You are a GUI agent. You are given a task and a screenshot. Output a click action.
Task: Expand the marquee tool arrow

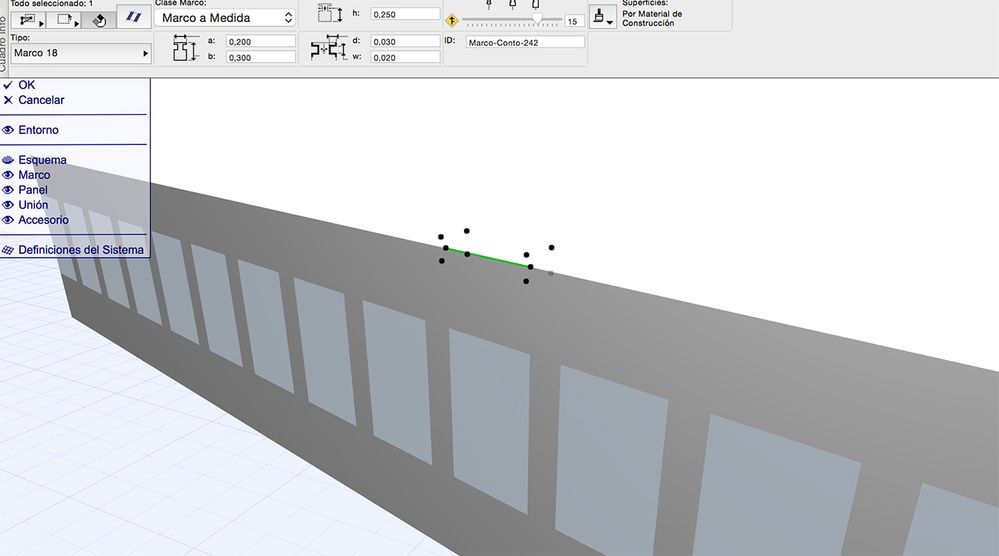point(76,24)
